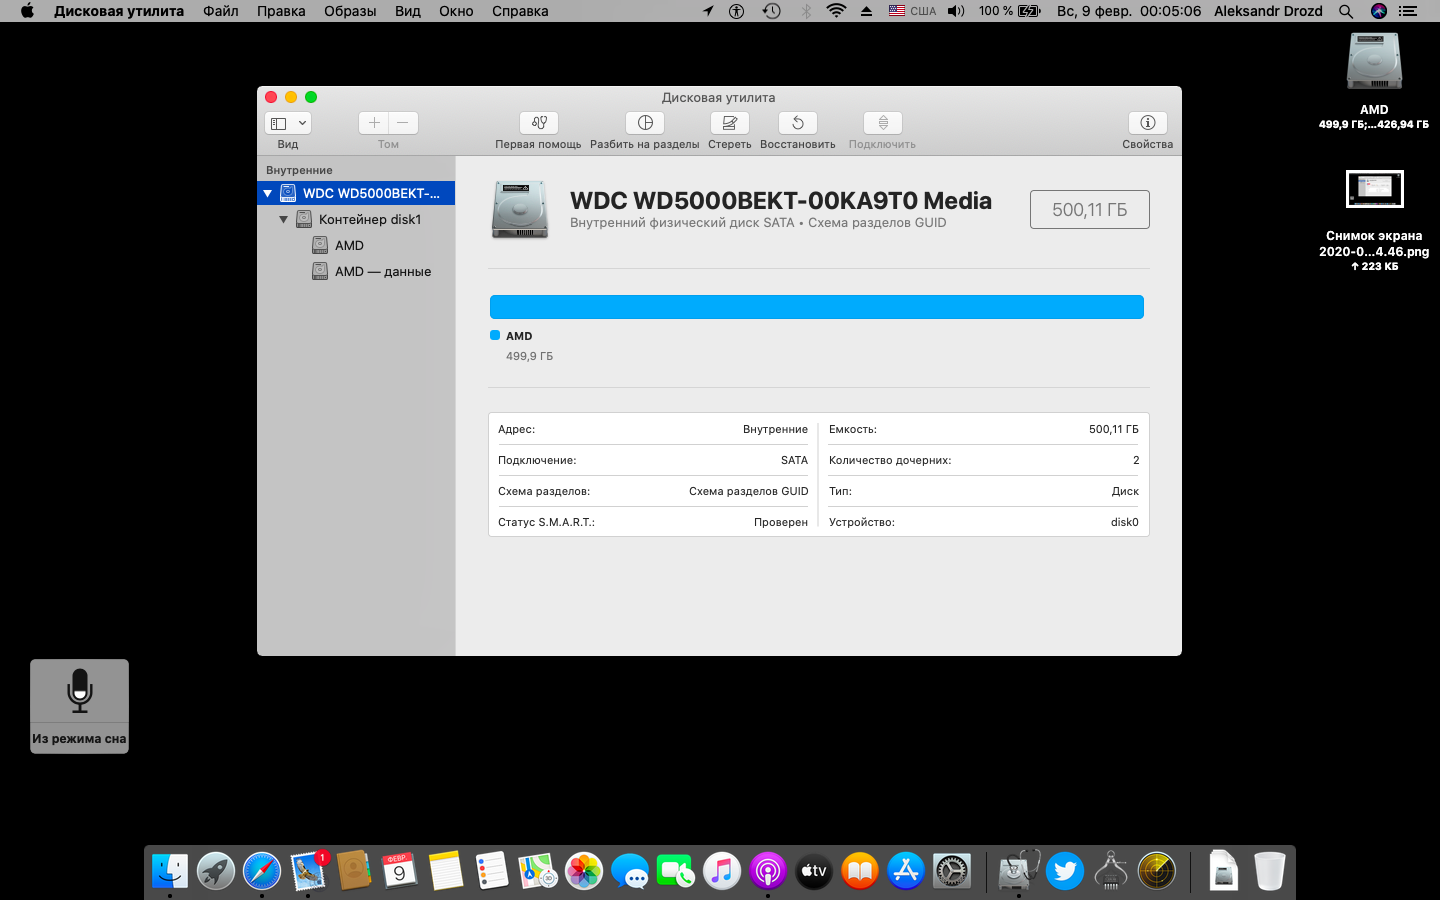Open volume control in menu bar
Viewport: 1440px width, 900px height.
(956, 11)
